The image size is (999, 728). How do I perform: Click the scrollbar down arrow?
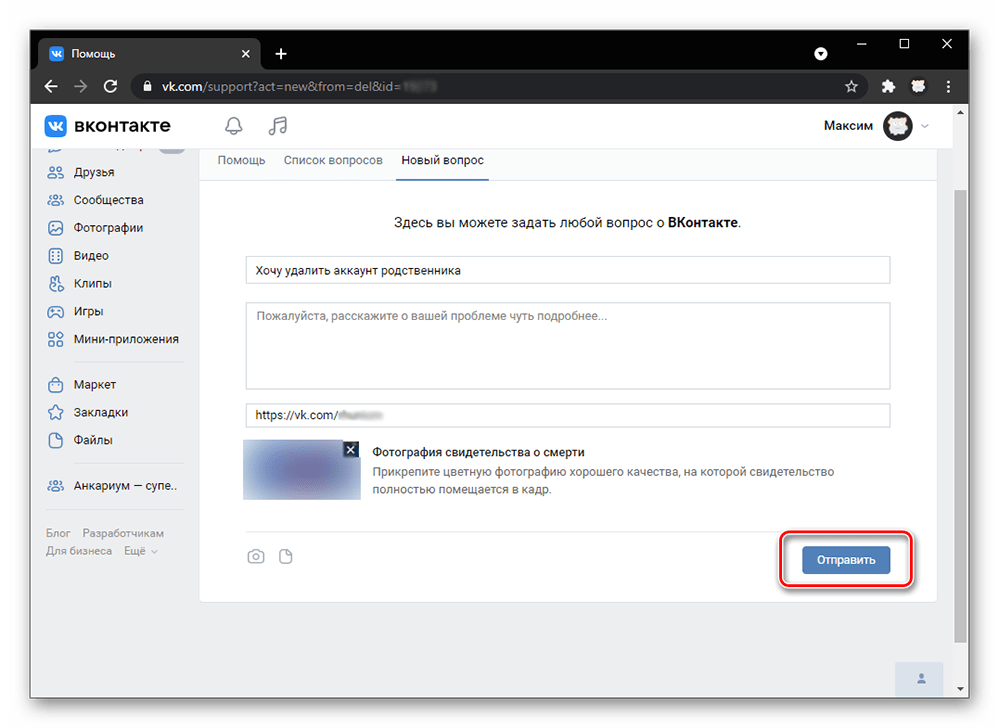[x=959, y=689]
